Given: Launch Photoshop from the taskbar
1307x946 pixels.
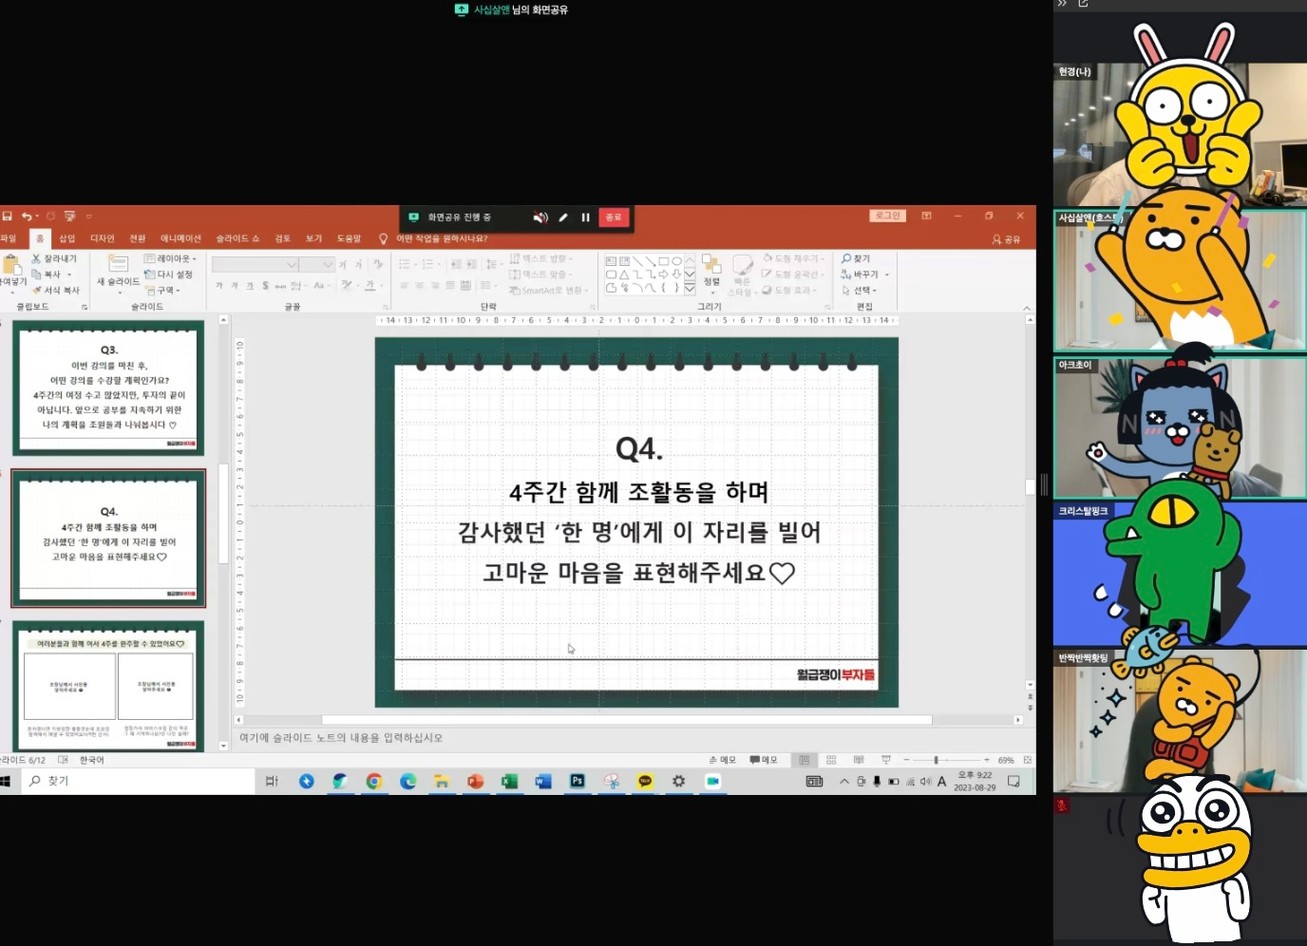Looking at the screenshot, I should point(577,781).
